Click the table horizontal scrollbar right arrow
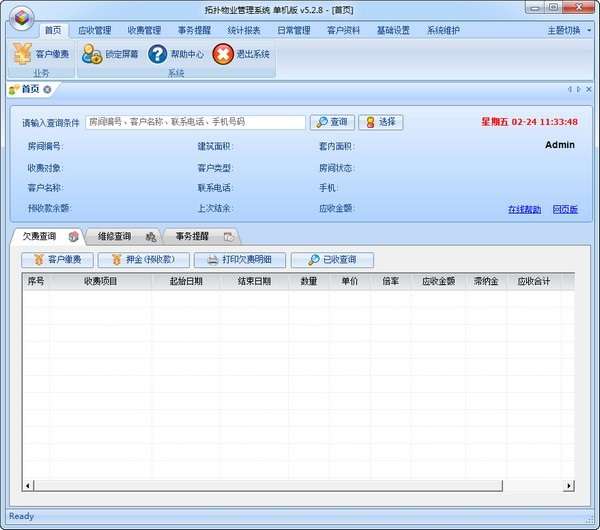Screen dimensions: 600x530 [x=569, y=486]
